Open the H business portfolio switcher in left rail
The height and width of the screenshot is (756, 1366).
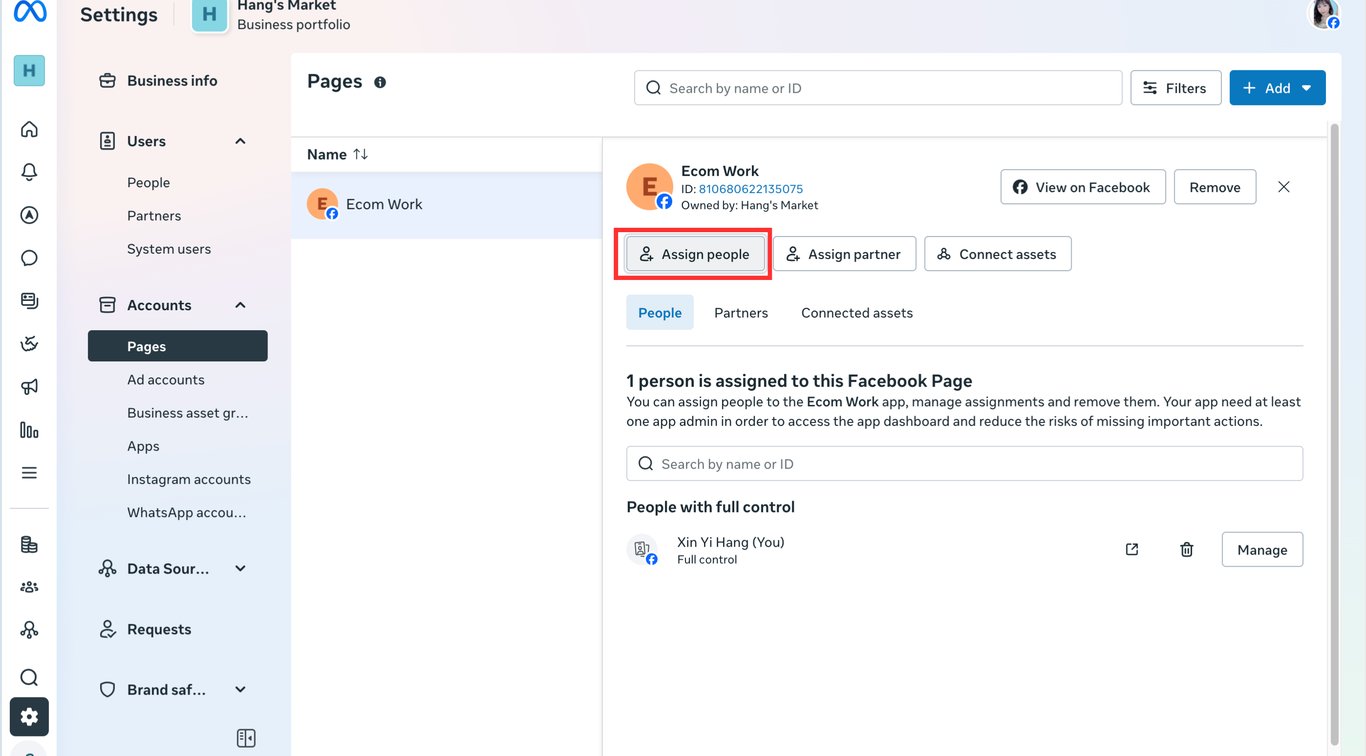[29, 70]
